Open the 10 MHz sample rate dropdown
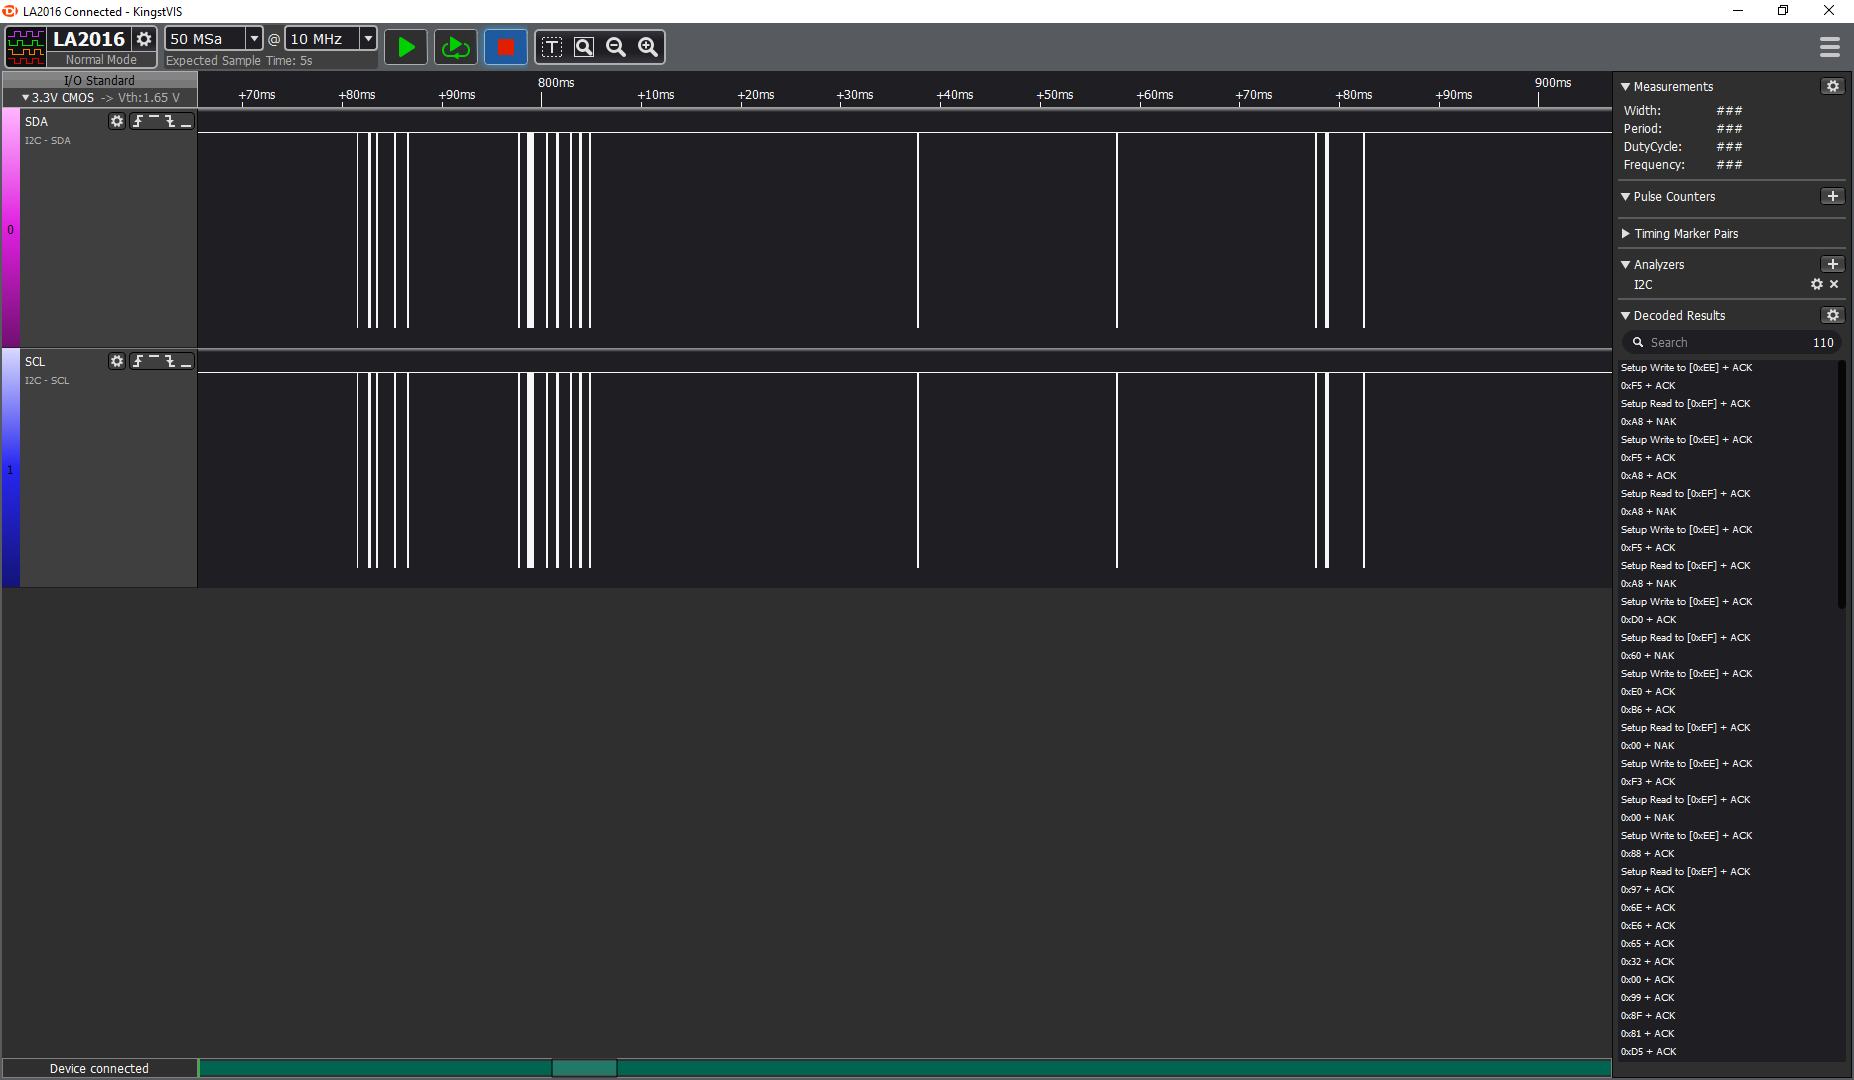1854x1080 pixels. click(368, 39)
